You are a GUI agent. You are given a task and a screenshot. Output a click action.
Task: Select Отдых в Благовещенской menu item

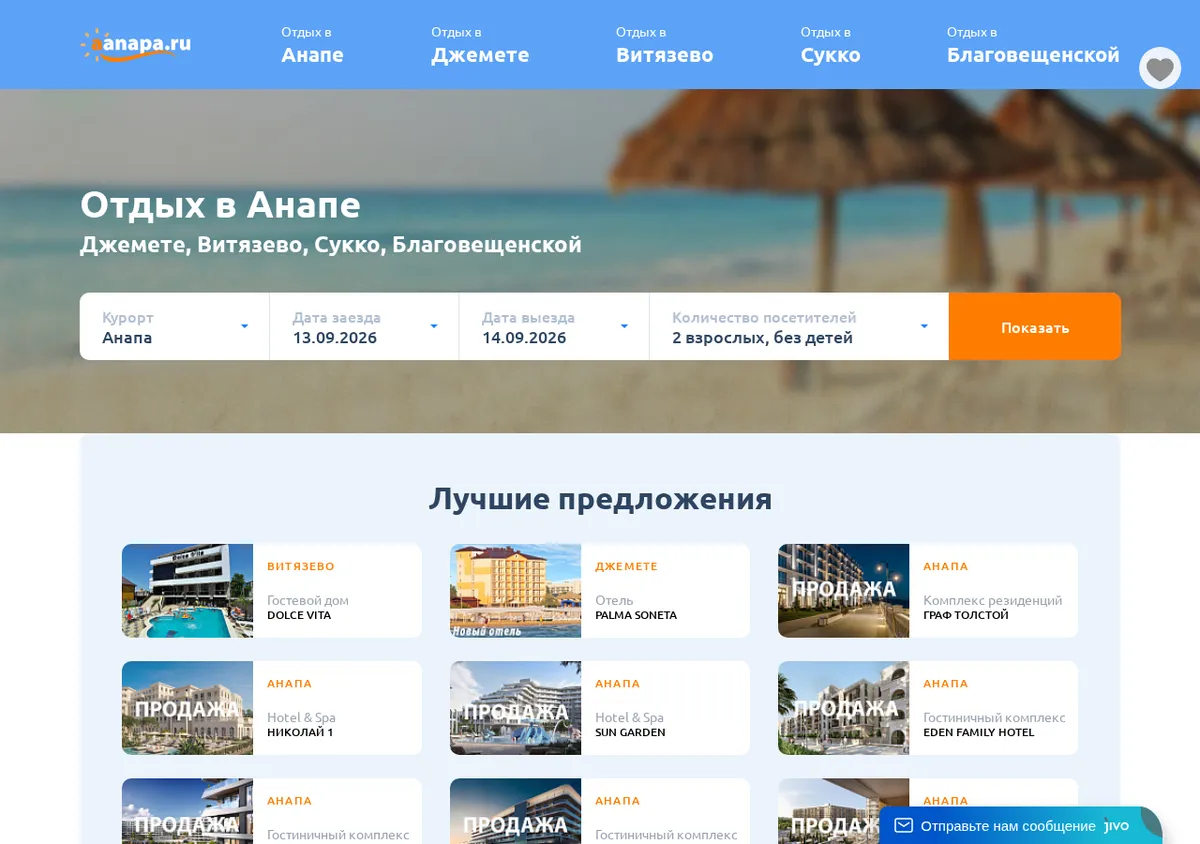tap(1033, 46)
